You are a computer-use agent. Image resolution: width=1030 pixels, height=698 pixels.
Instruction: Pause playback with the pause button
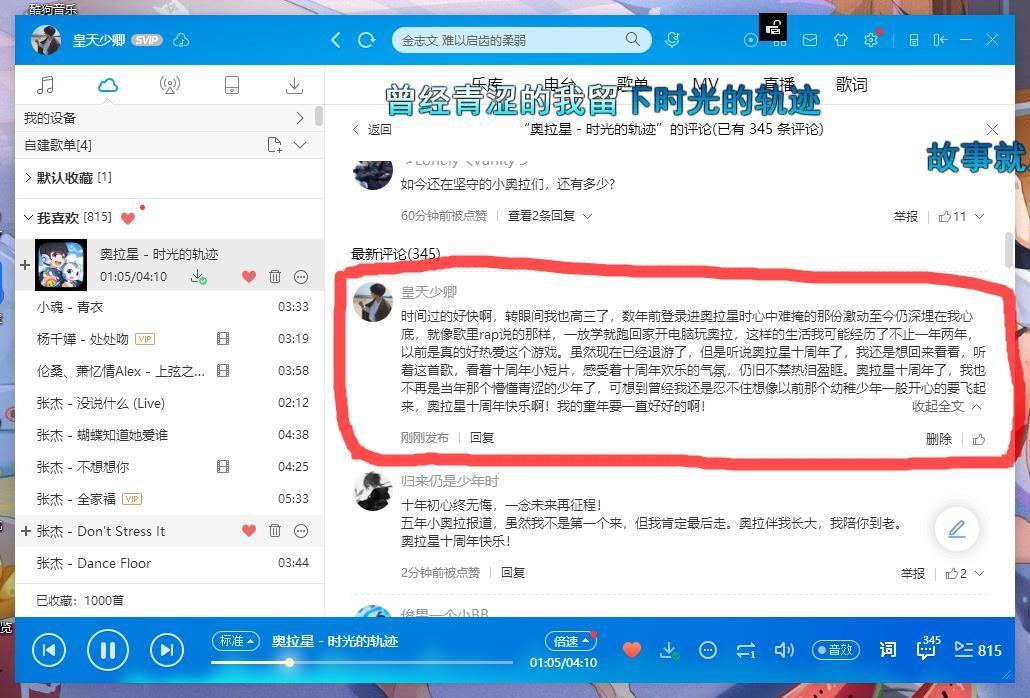pyautogui.click(x=108, y=650)
